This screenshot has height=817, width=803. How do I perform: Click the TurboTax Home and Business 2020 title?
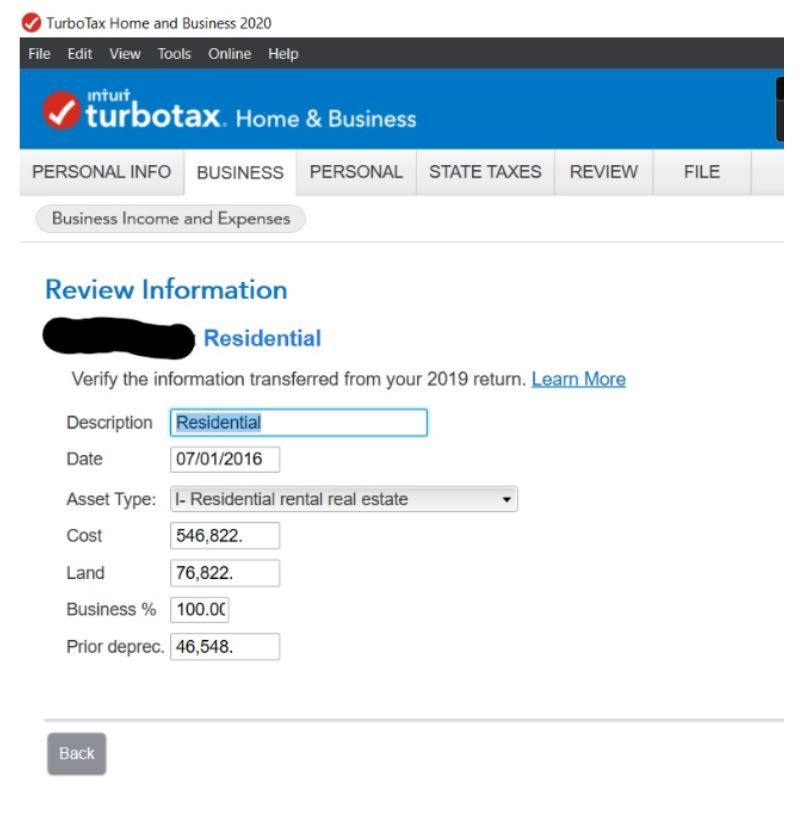pyautogui.click(x=158, y=23)
